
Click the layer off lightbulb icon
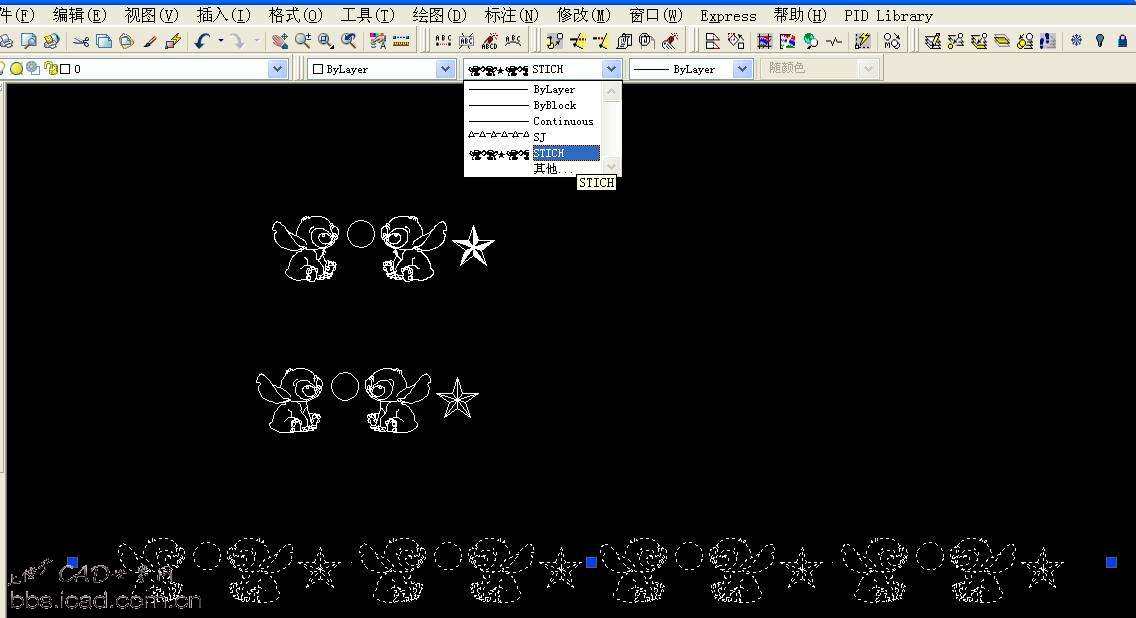coord(1100,41)
